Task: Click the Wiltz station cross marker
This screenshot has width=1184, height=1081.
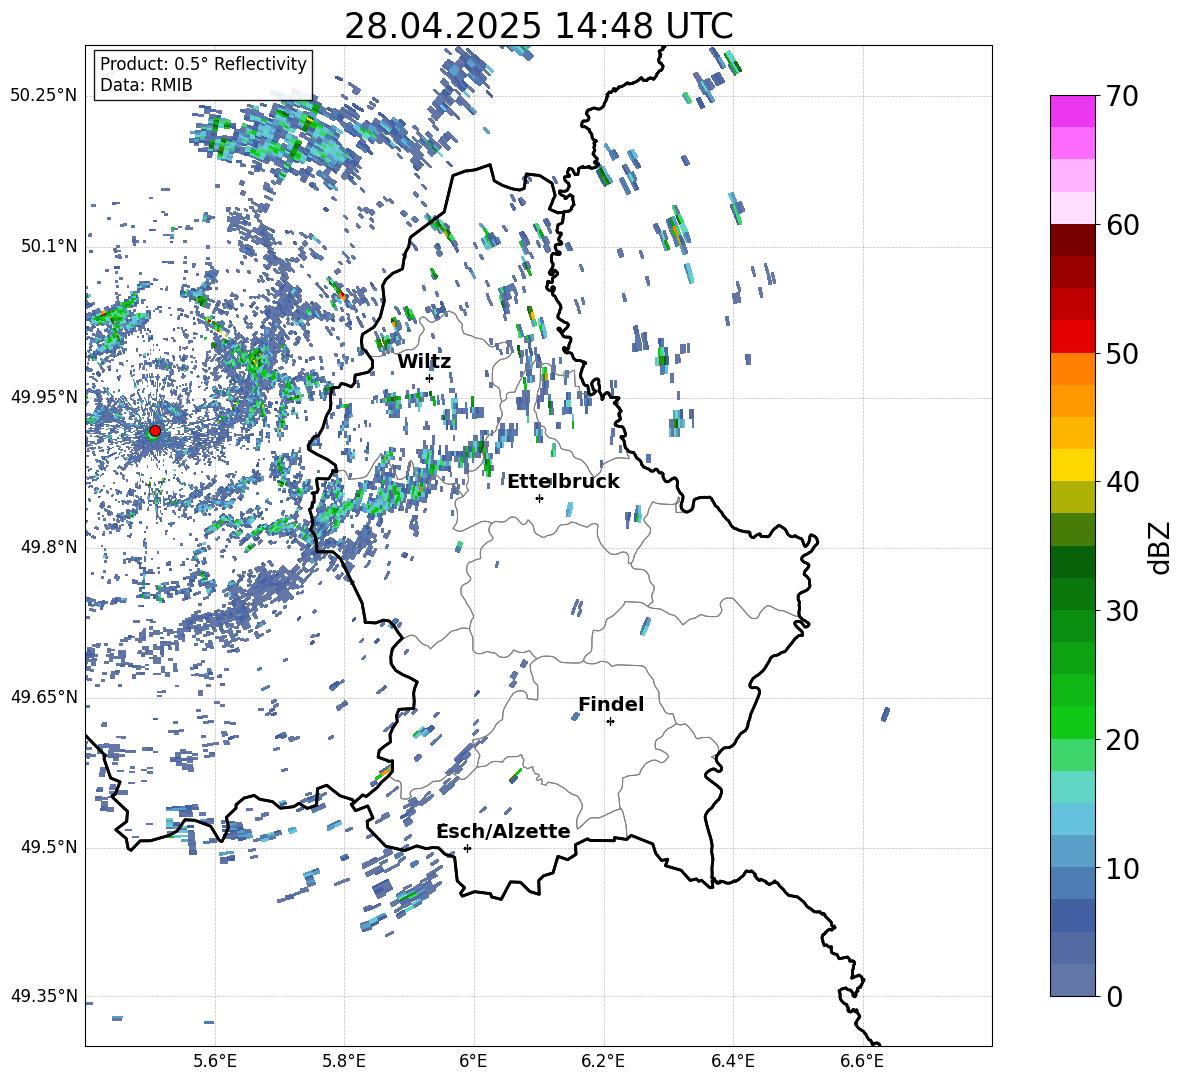Action: pyautogui.click(x=430, y=378)
